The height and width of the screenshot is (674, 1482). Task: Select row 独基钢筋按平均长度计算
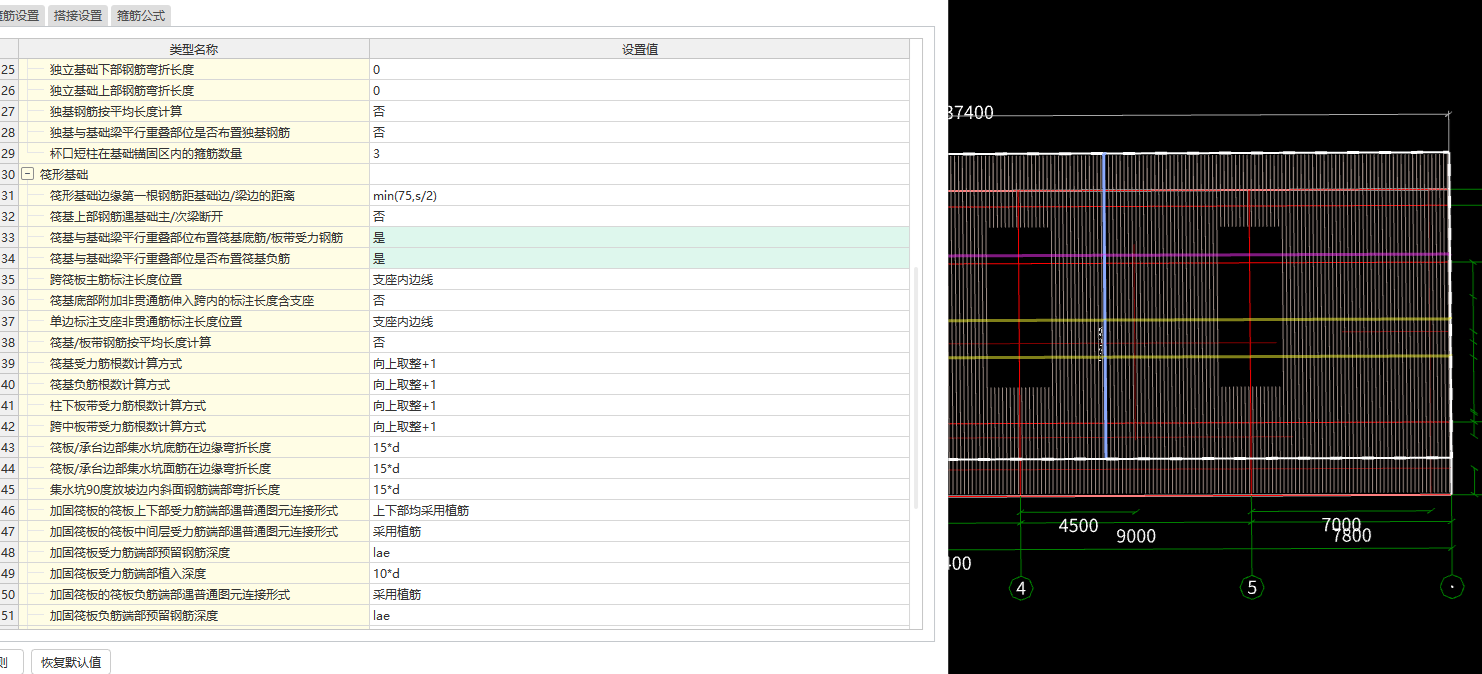point(194,112)
